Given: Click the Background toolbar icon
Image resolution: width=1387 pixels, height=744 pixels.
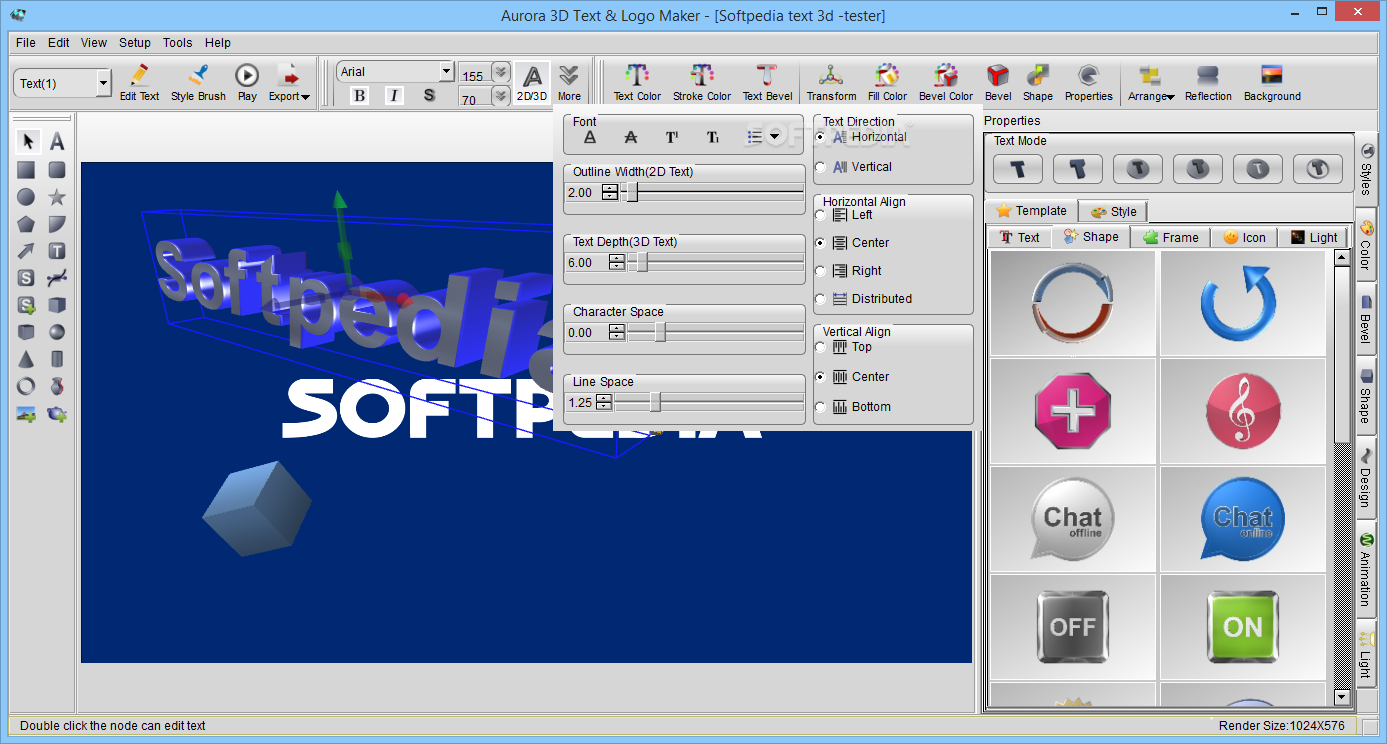Looking at the screenshot, I should (1272, 82).
